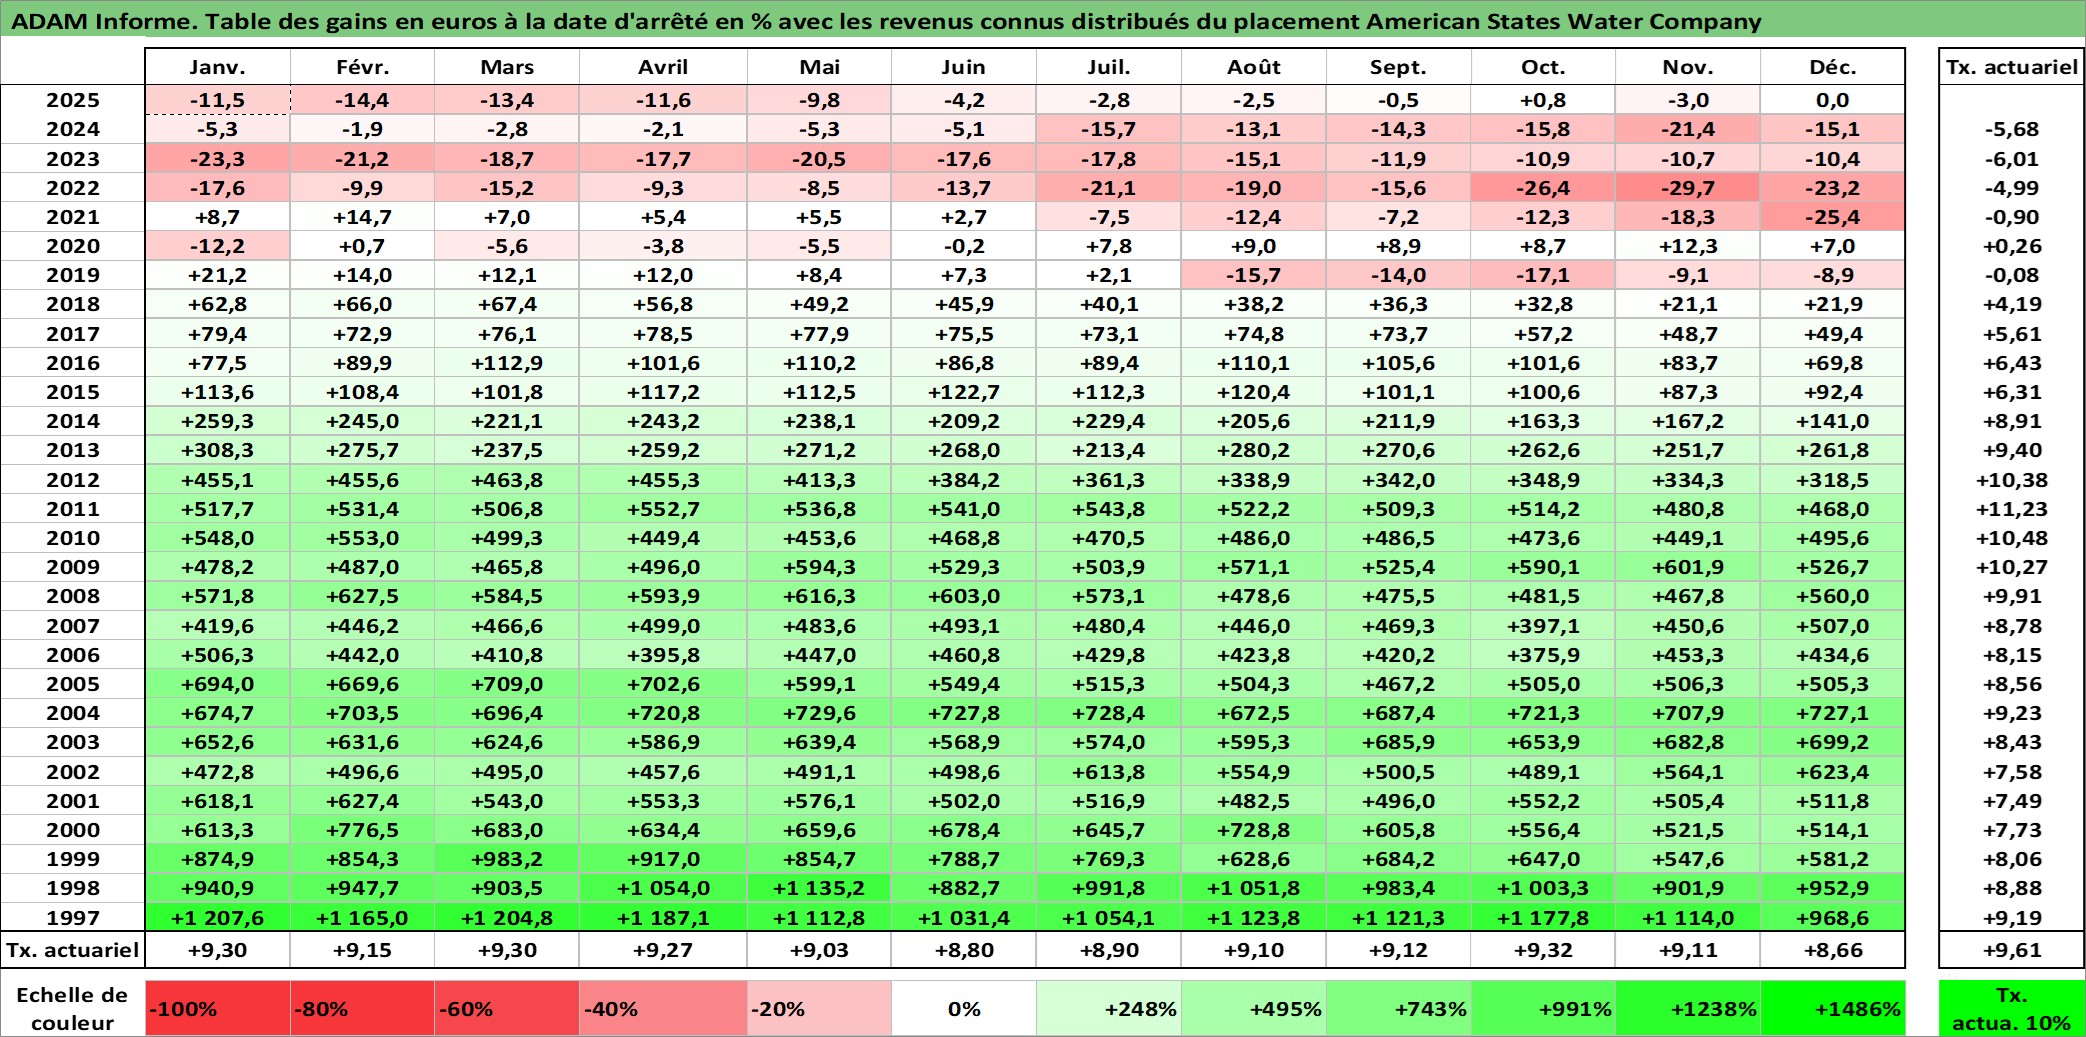This screenshot has height=1037, width=2086.
Task: Click the 2023 actuarial rate -6,01
Action: pyautogui.click(x=2012, y=159)
